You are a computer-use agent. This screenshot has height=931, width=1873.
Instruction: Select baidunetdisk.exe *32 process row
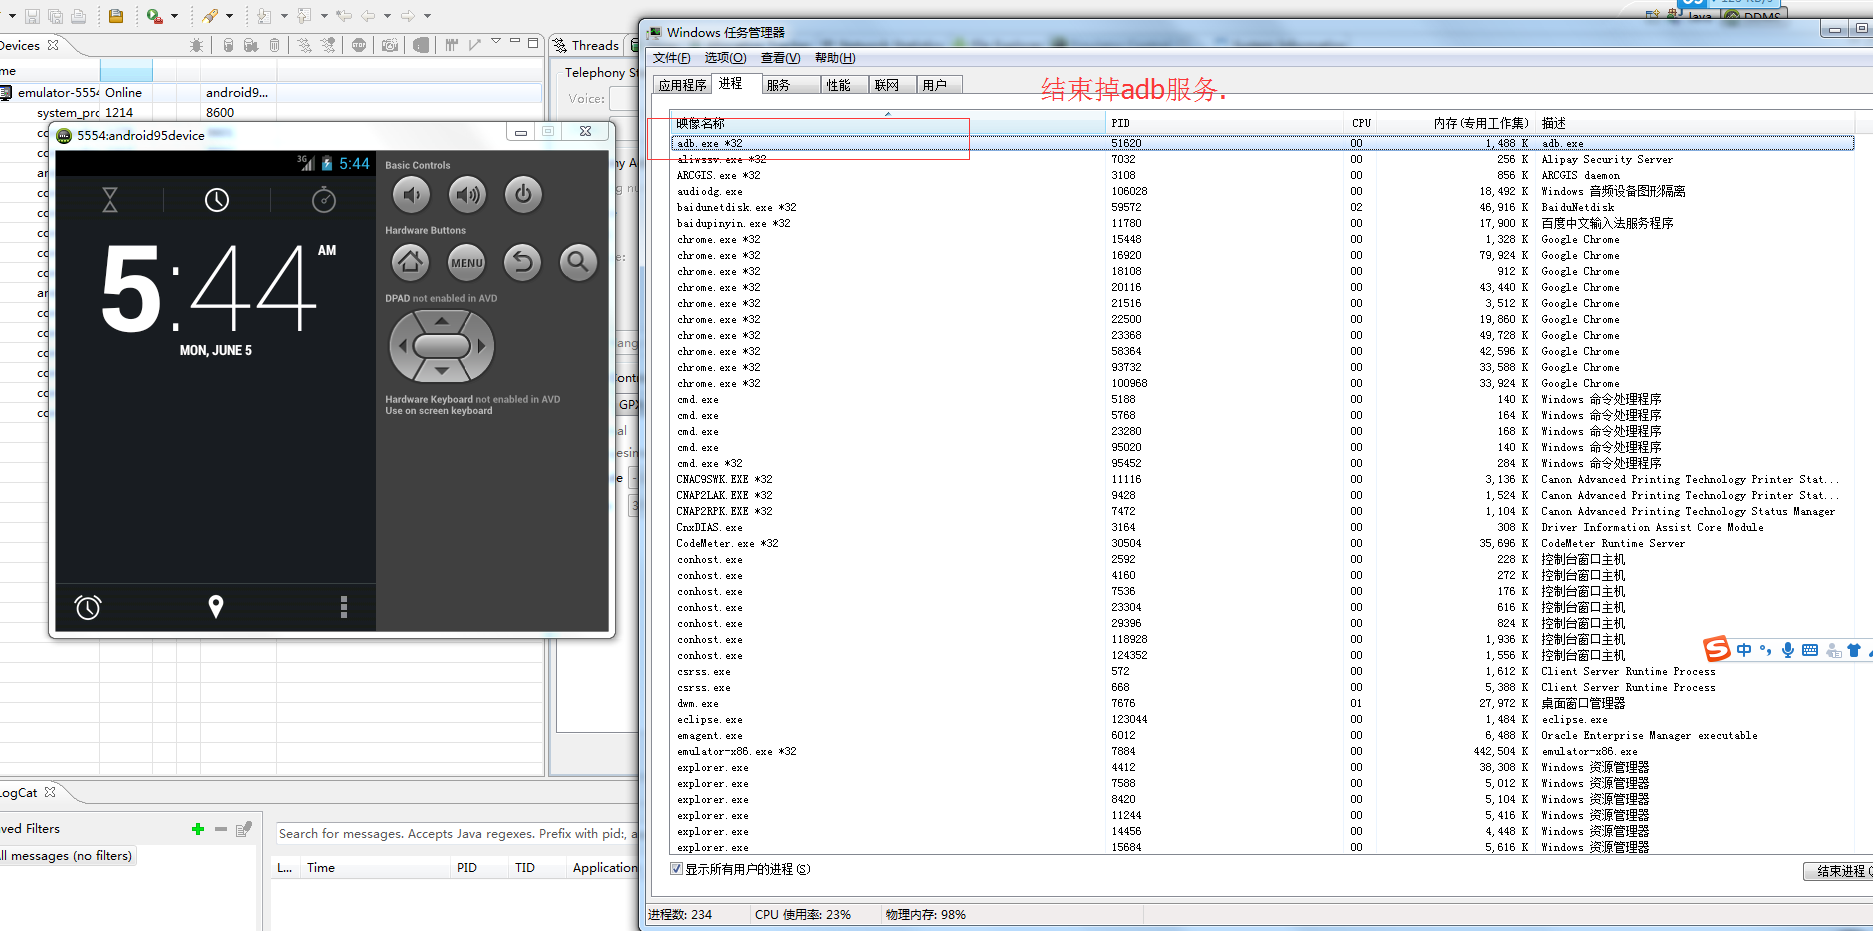pyautogui.click(x=1262, y=207)
